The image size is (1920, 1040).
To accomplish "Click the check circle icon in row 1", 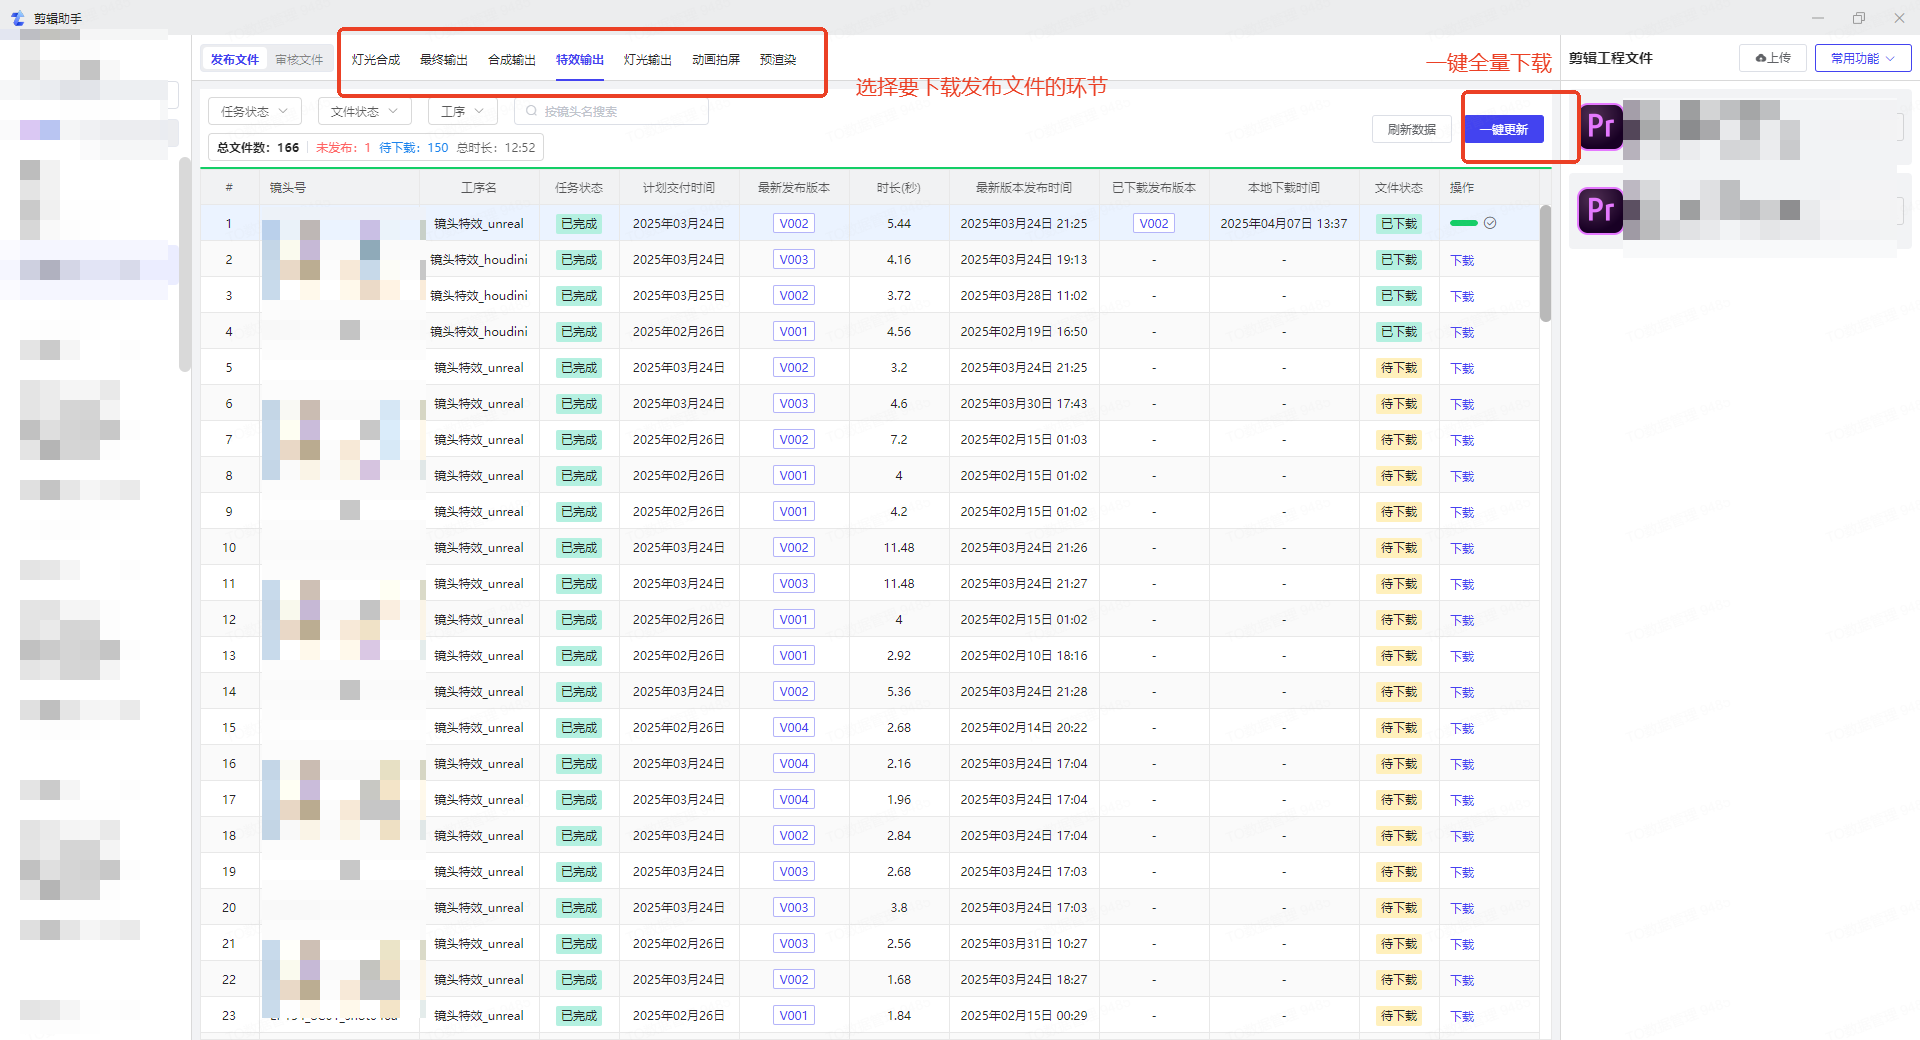I will click(x=1490, y=223).
